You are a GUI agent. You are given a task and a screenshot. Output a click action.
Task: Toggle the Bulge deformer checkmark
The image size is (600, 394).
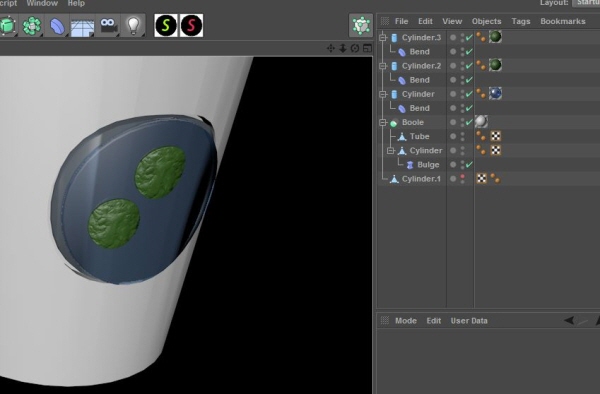(x=469, y=165)
